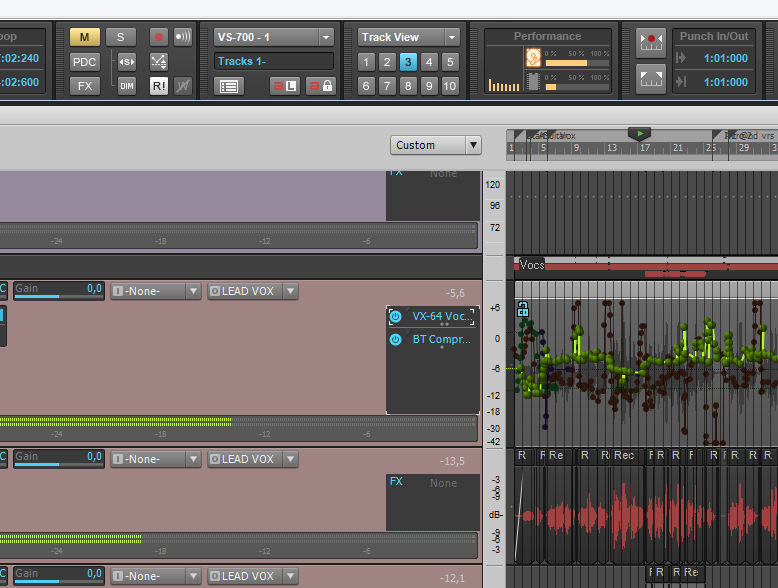The image size is (778, 588).
Task: Select screenset number 5
Action: [450, 62]
